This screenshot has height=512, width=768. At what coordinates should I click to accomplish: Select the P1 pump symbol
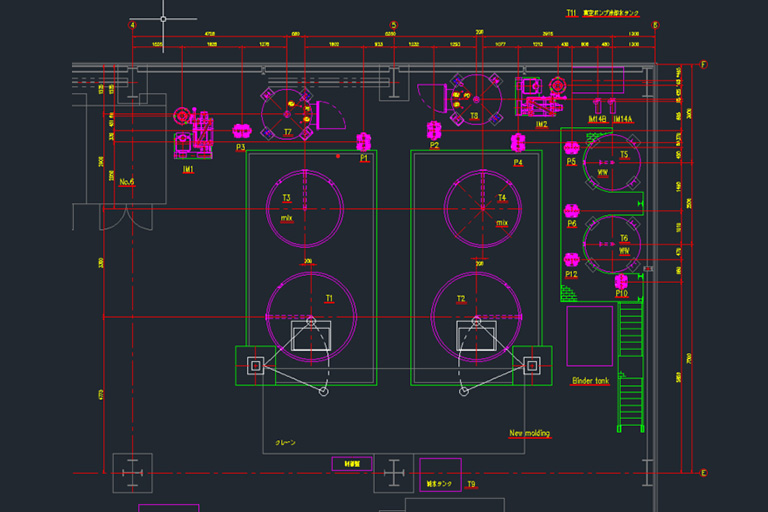coord(364,141)
